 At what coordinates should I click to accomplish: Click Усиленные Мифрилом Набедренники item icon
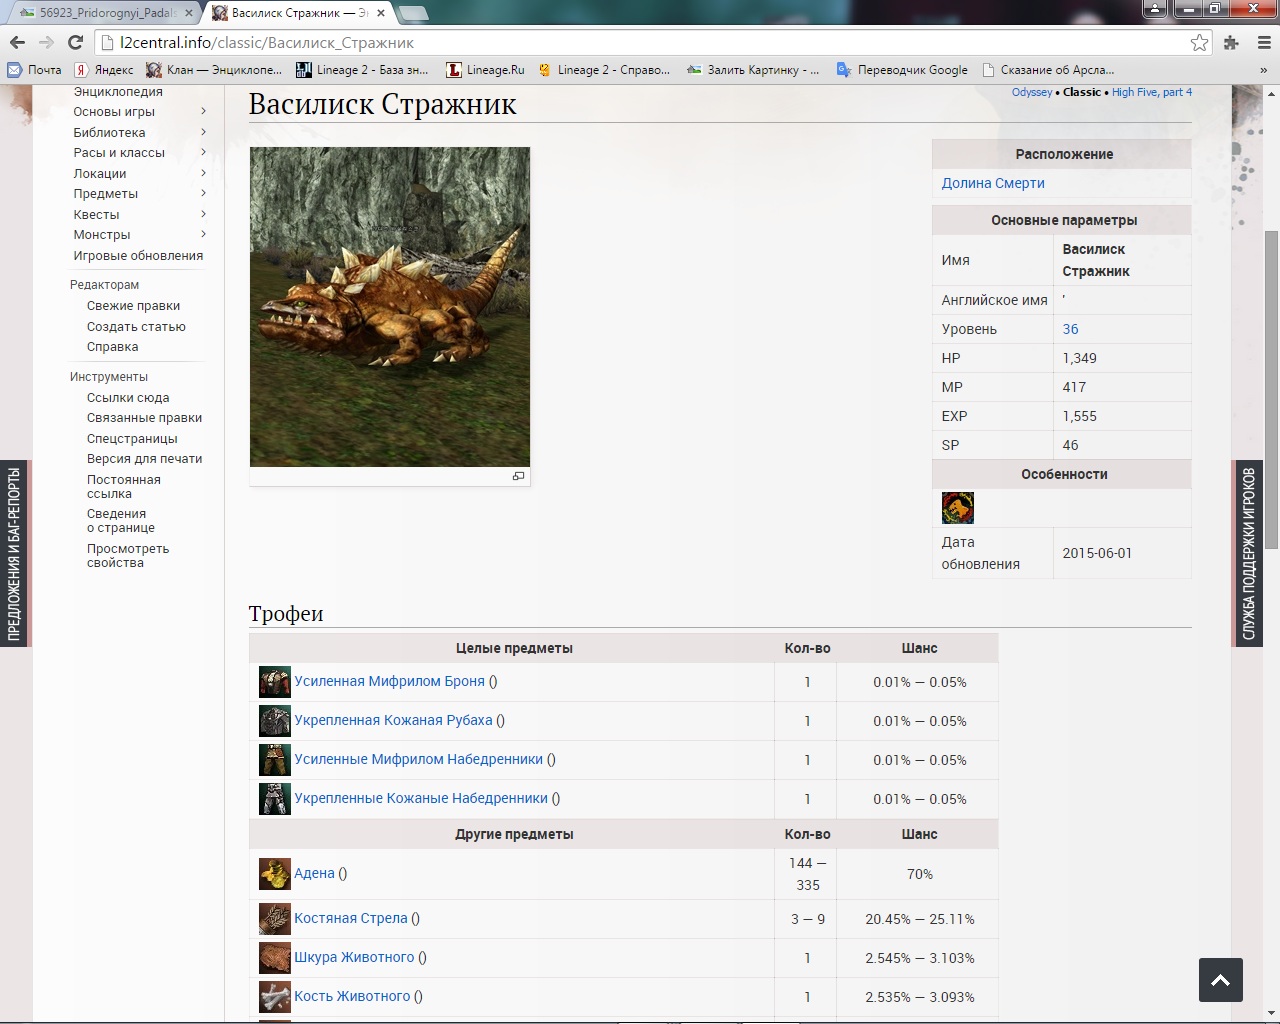(275, 760)
